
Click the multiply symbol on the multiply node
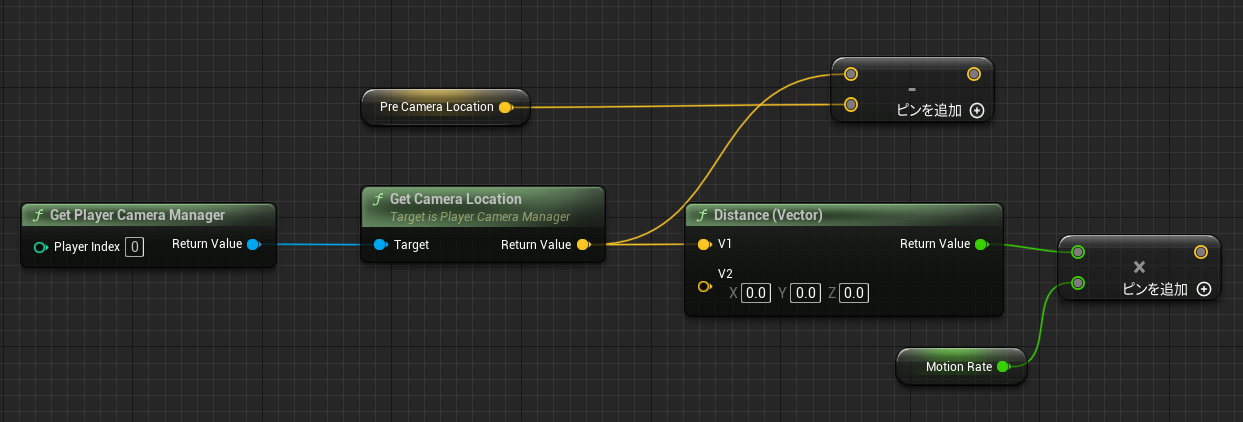click(1139, 267)
